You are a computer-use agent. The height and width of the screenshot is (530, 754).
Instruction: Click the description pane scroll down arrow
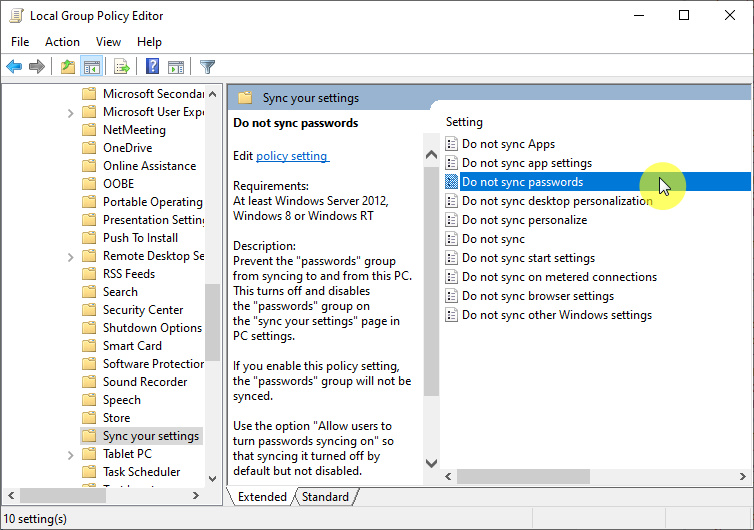click(x=432, y=463)
